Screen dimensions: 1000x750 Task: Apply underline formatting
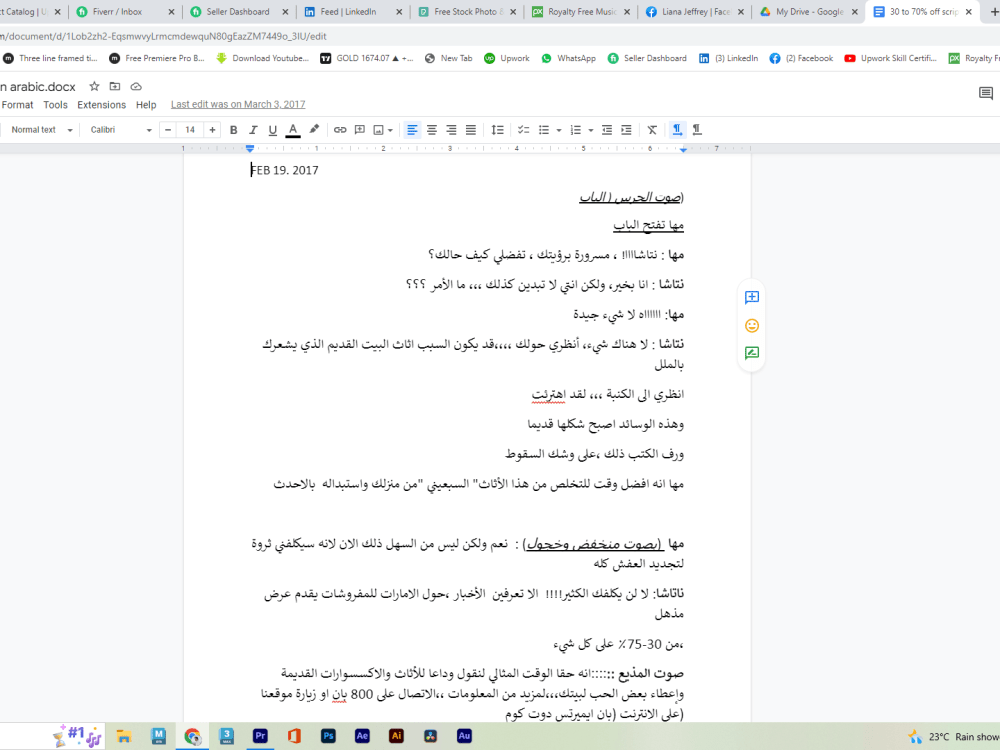point(273,130)
